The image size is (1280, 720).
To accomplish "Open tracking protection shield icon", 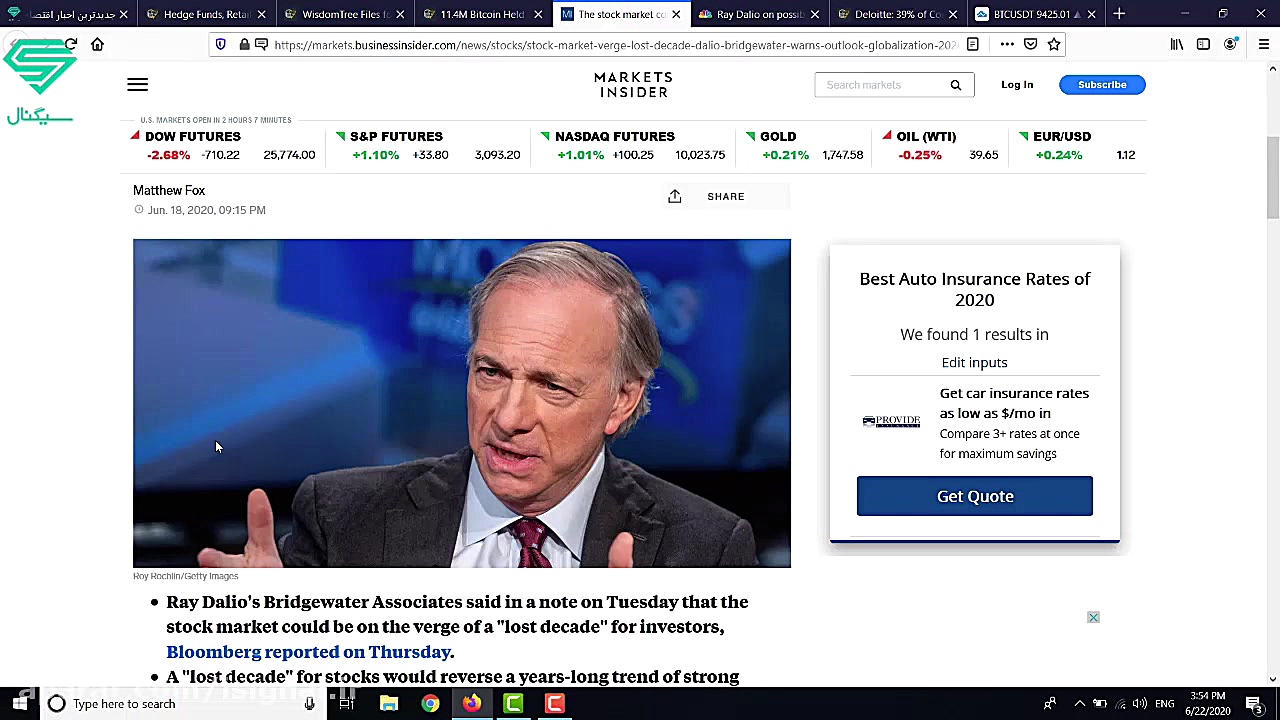I will point(220,44).
